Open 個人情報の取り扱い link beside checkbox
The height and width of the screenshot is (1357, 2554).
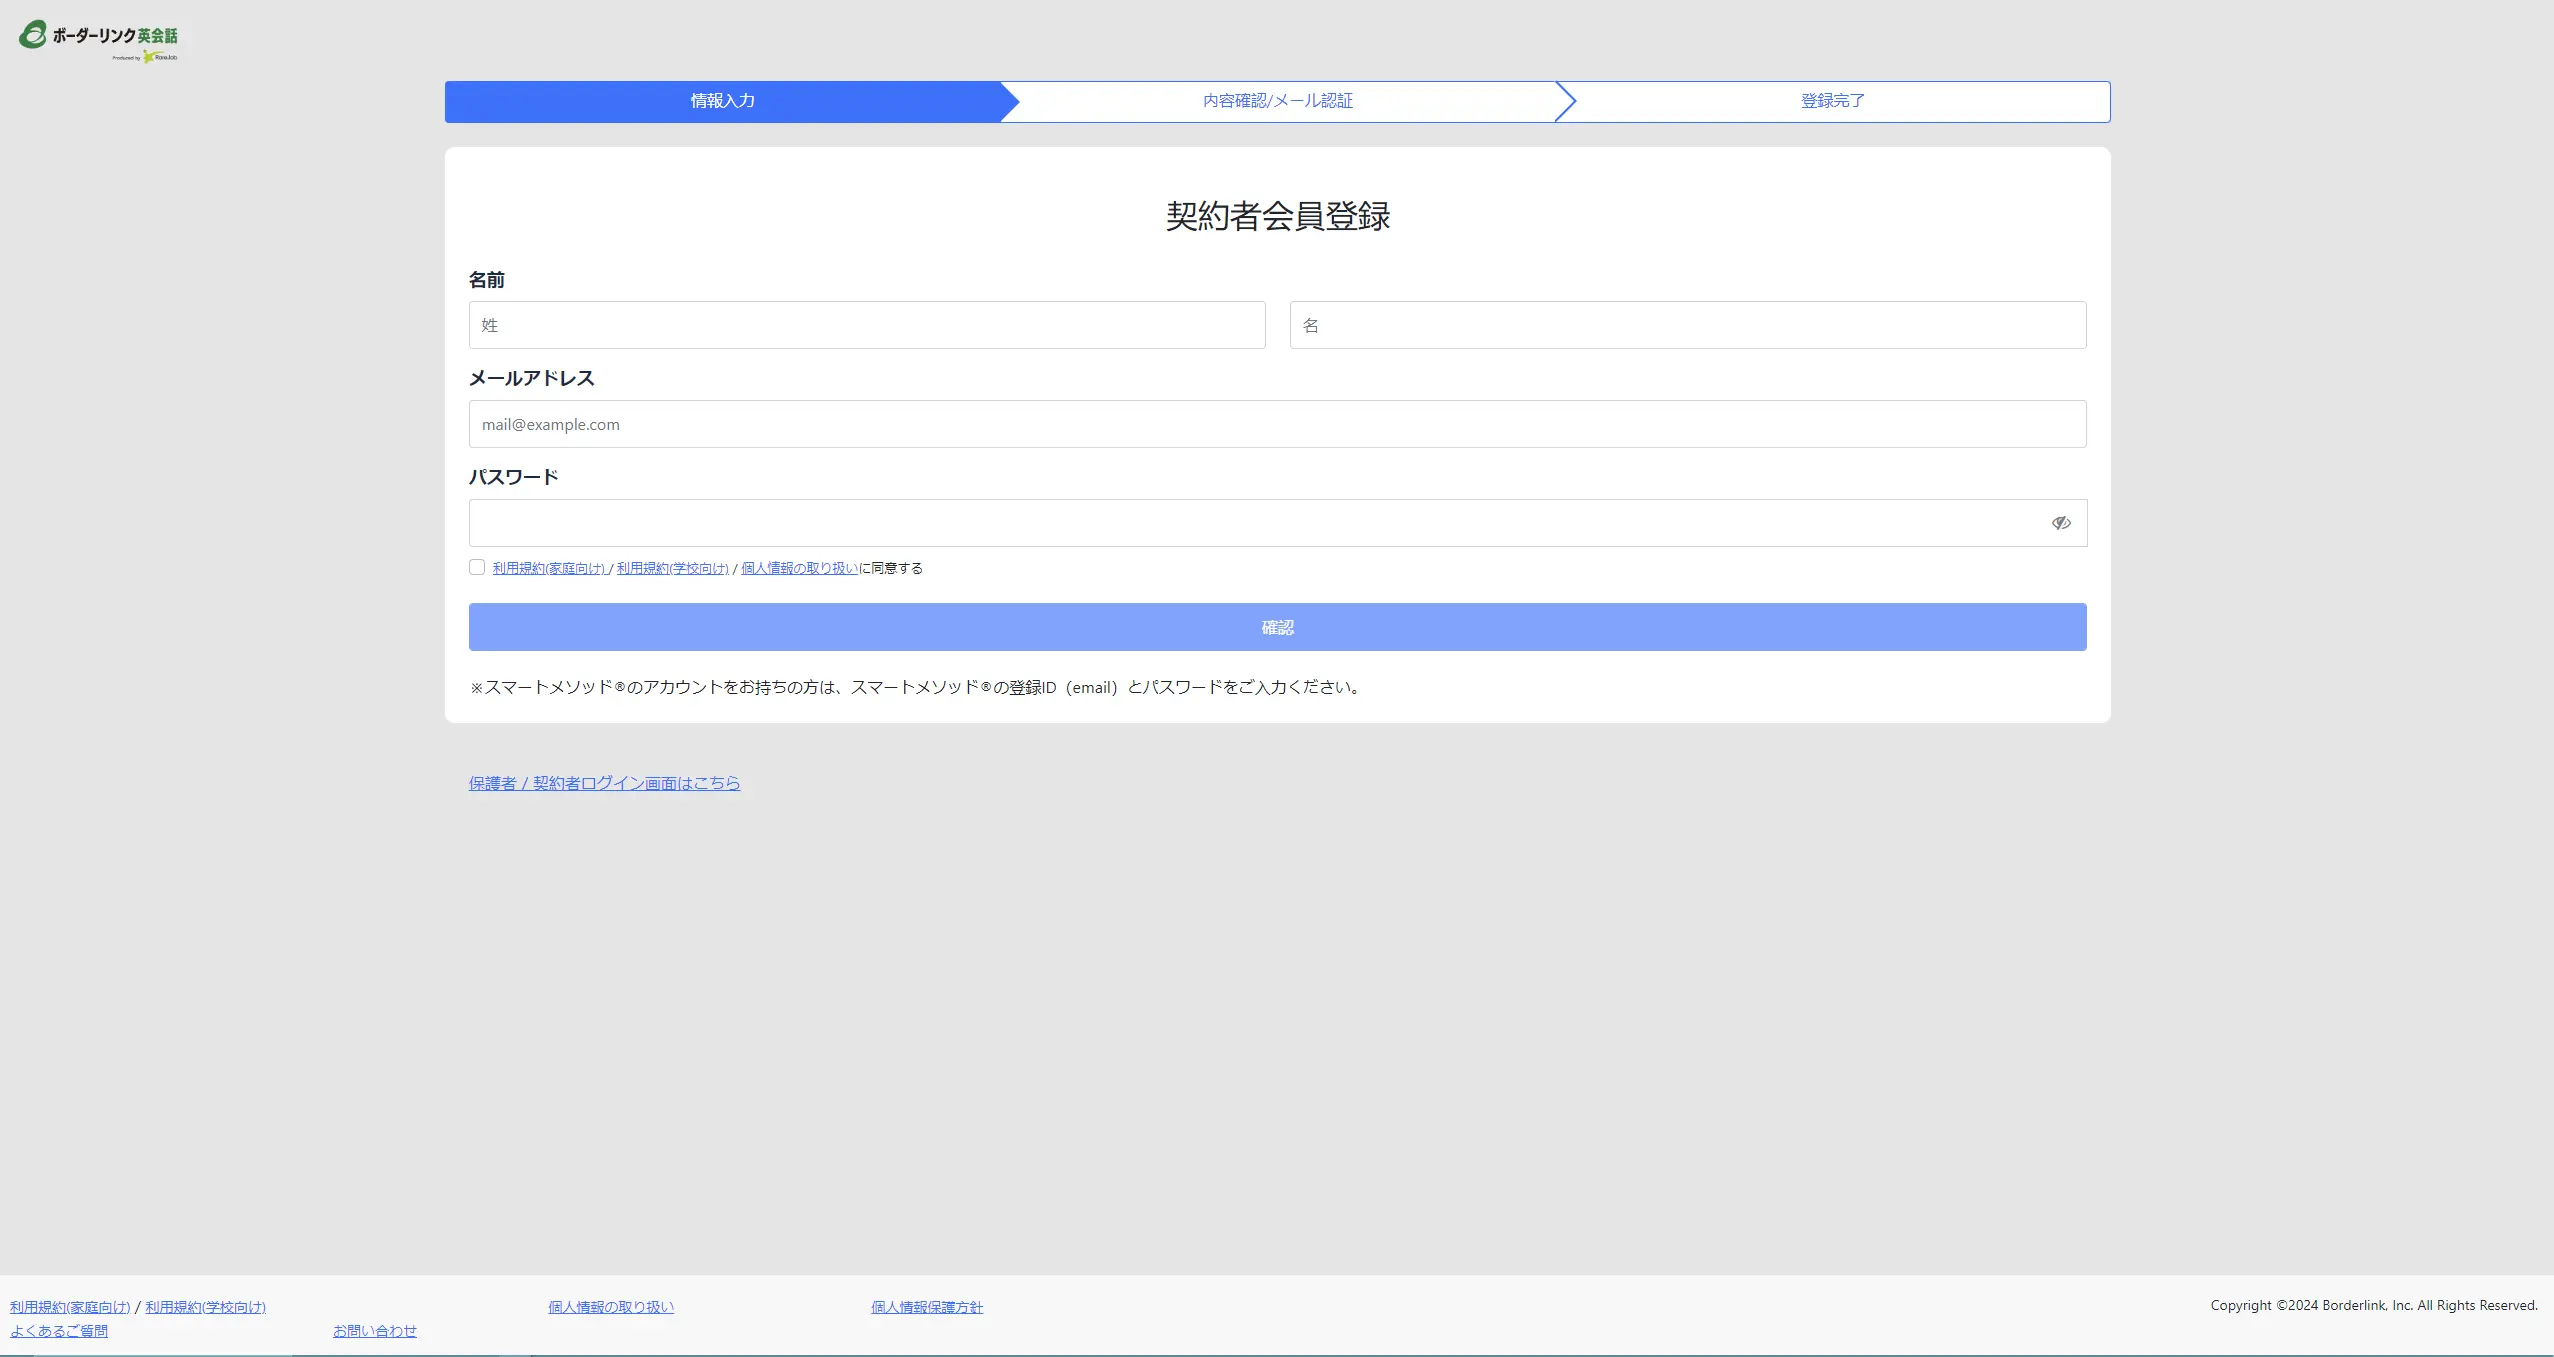coord(799,568)
